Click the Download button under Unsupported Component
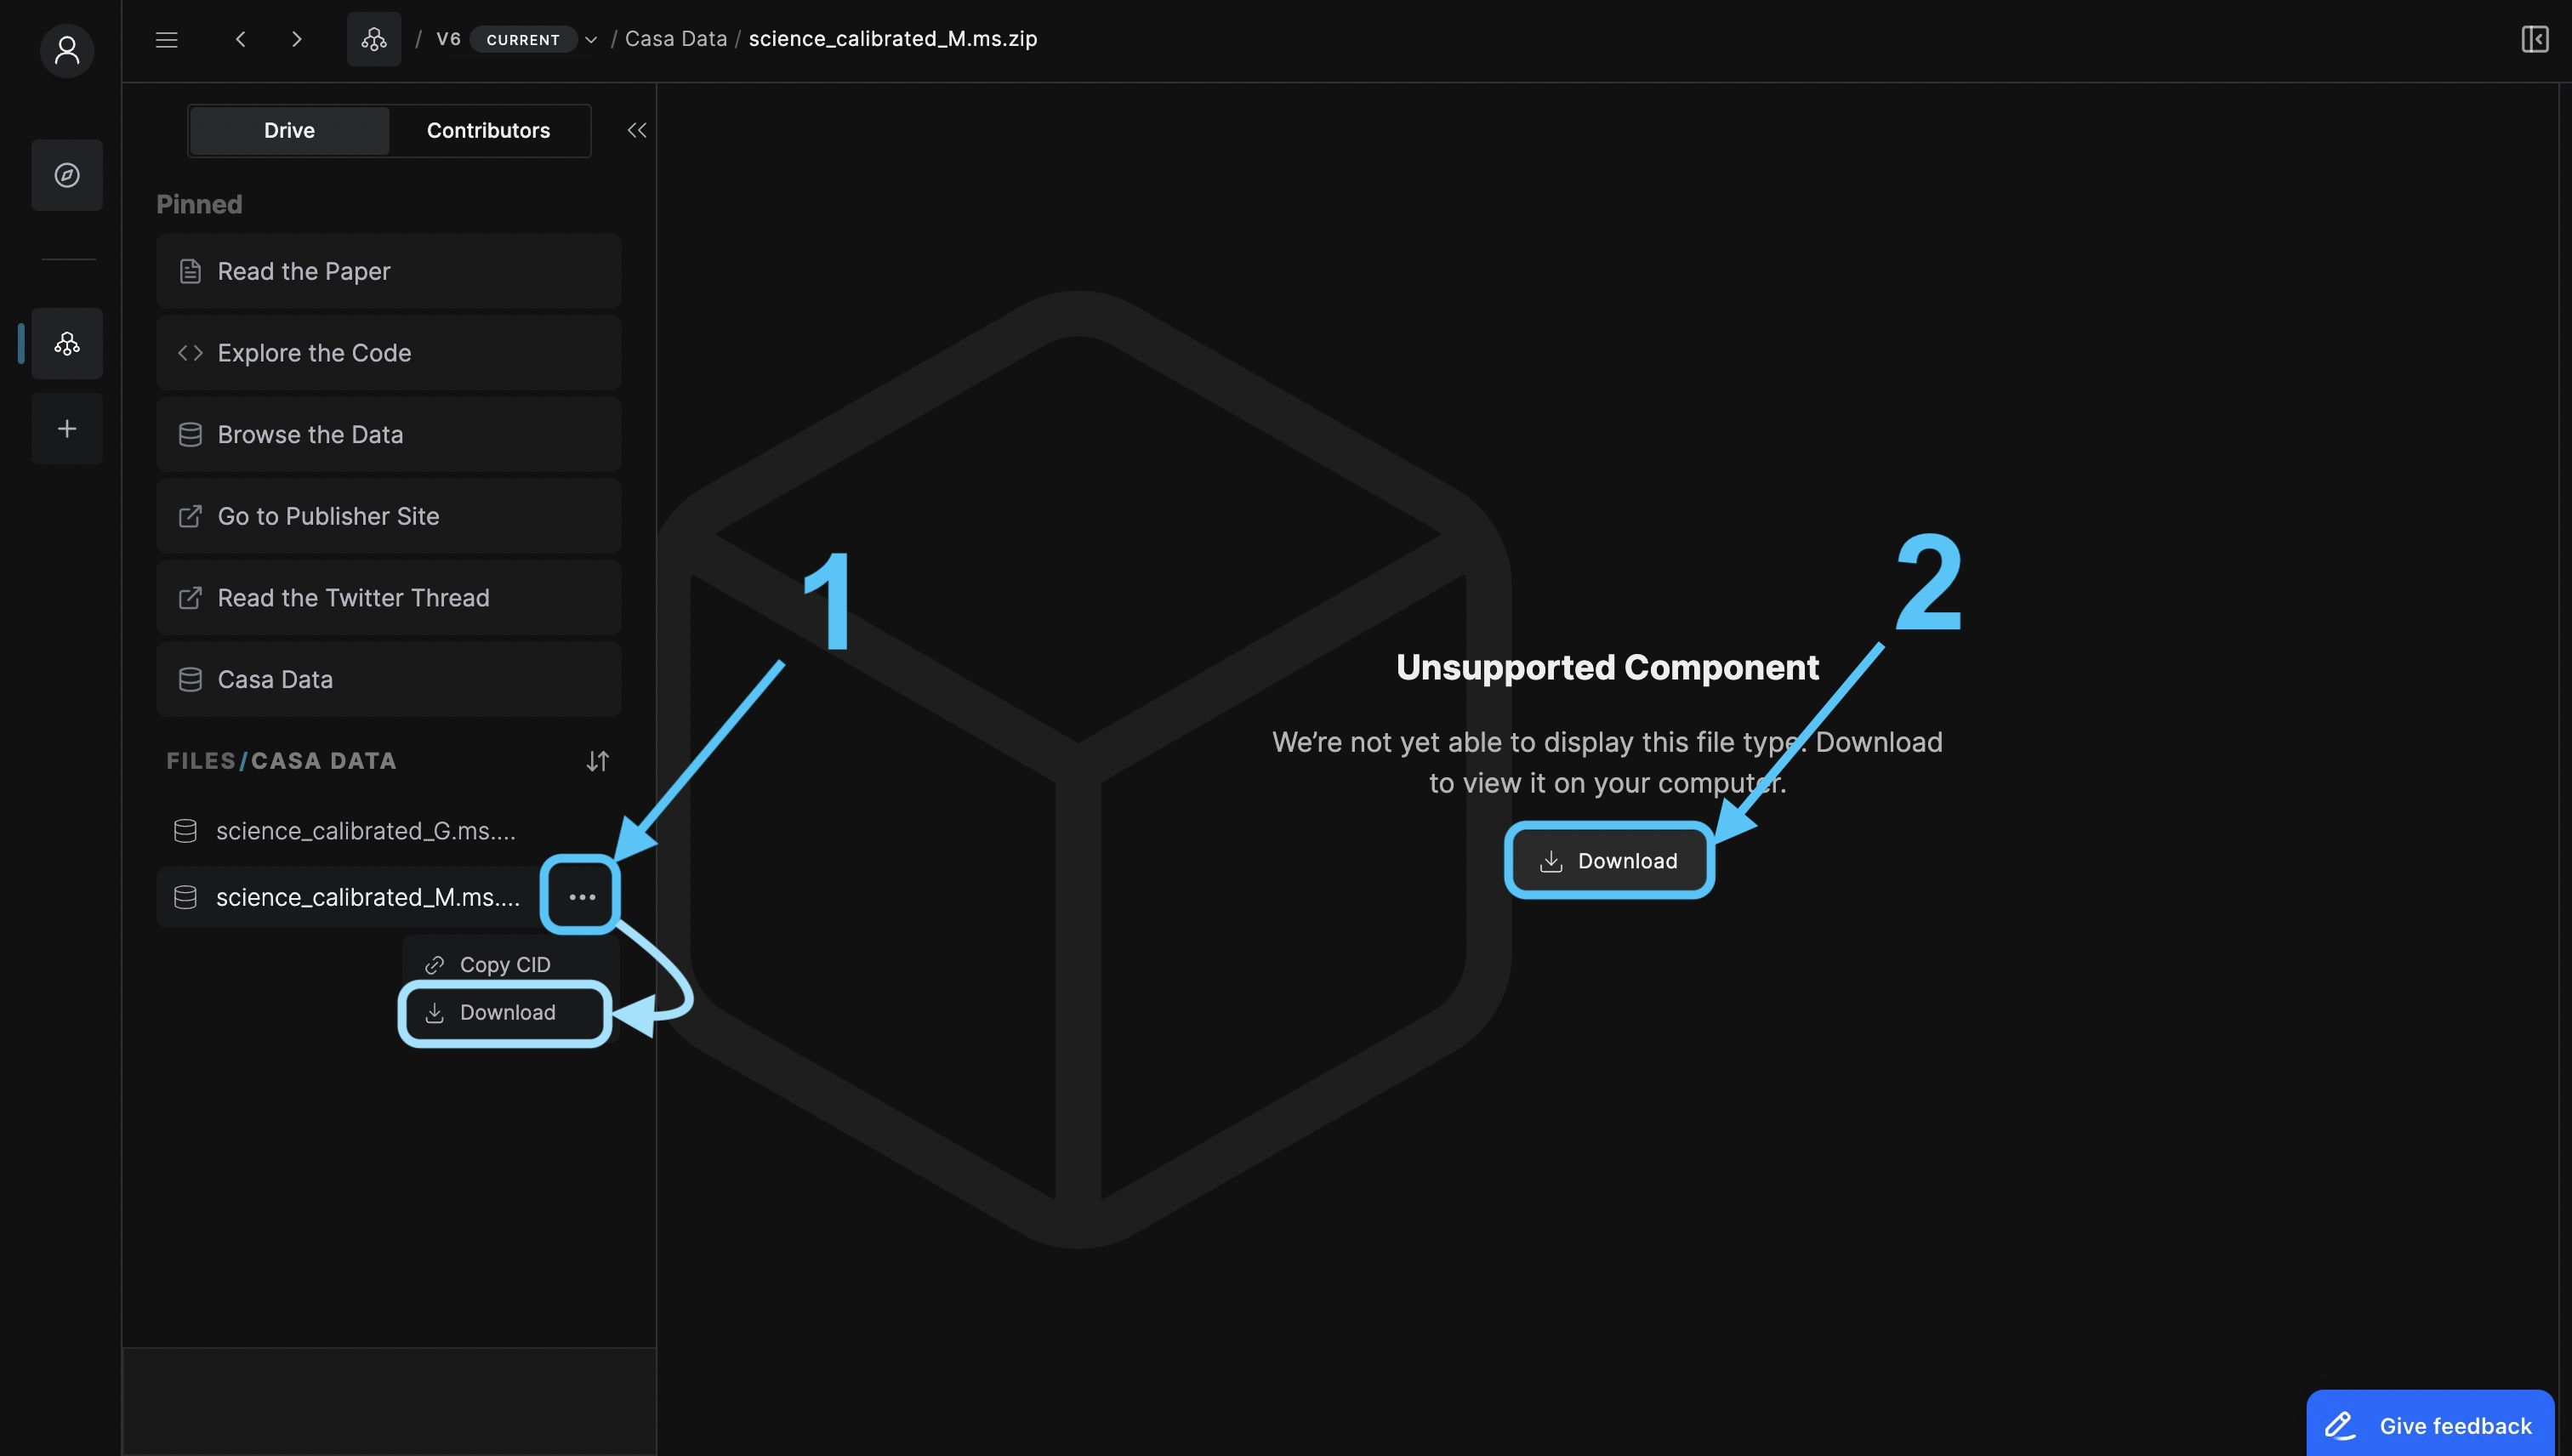The image size is (2572, 1456). 1608,861
